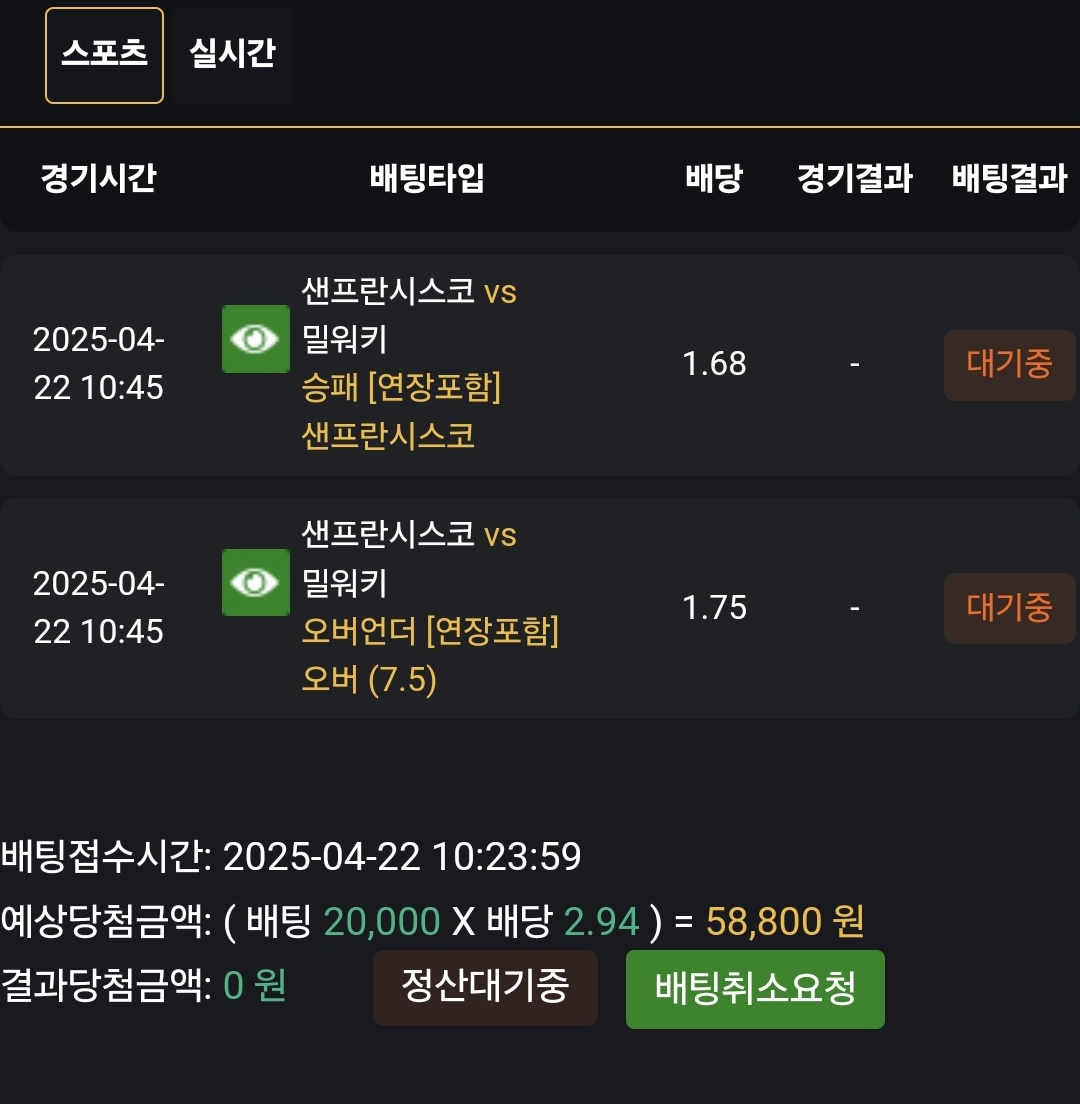Viewport: 1080px width, 1104px height.
Task: Select the 배팅결과 column header
Action: point(1009,180)
